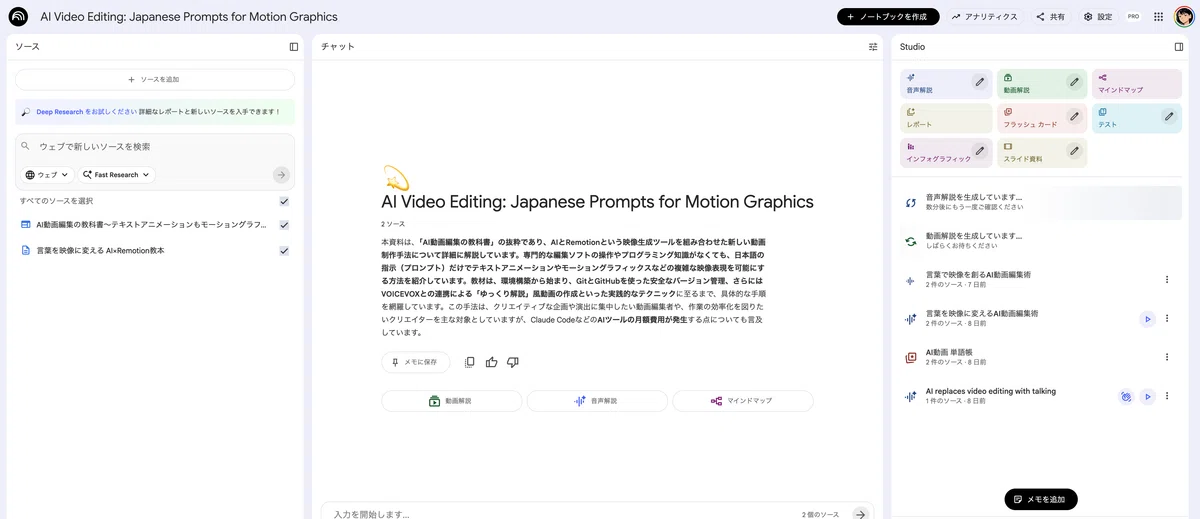Toggle すべてのソースを選択 checkbox

[x=284, y=201]
